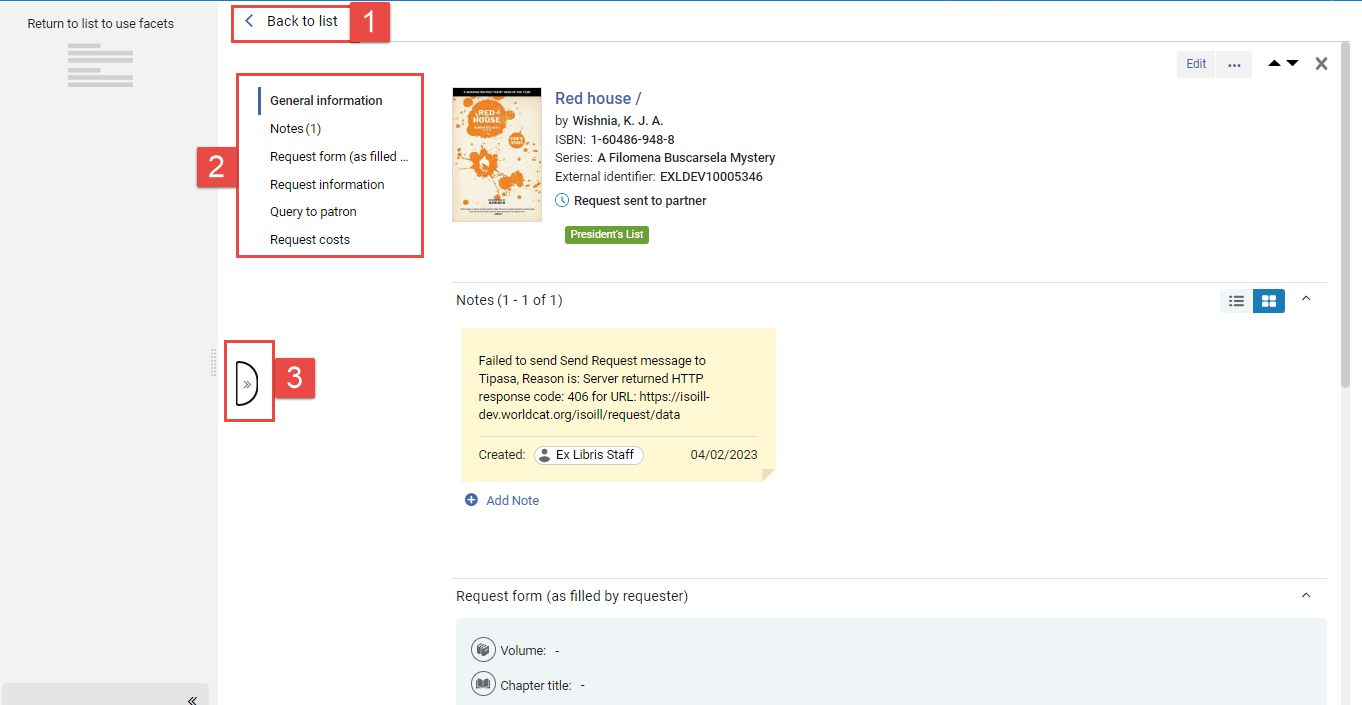Click the plus icon beside Add Note
Image resolution: width=1362 pixels, height=705 pixels.
point(471,500)
